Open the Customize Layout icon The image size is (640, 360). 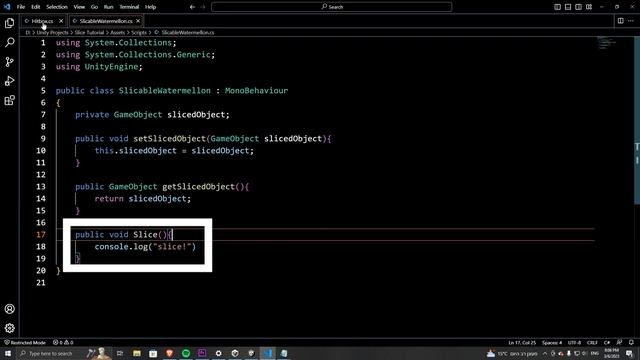(x=589, y=7)
